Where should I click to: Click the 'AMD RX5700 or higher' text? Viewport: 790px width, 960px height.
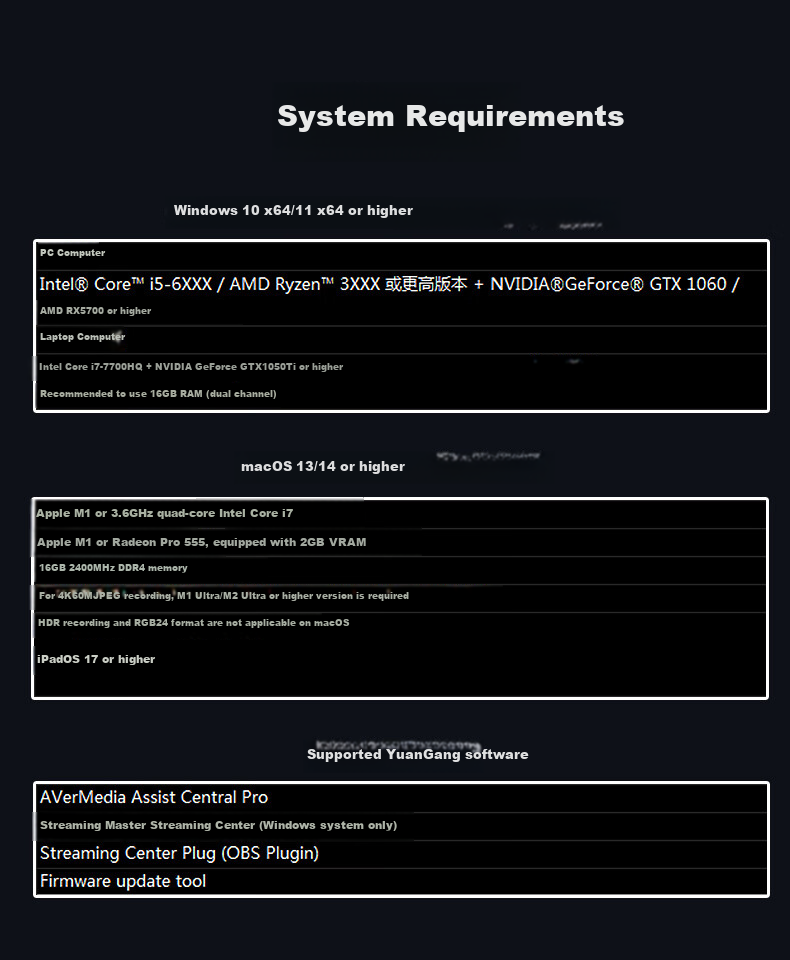click(x=95, y=310)
